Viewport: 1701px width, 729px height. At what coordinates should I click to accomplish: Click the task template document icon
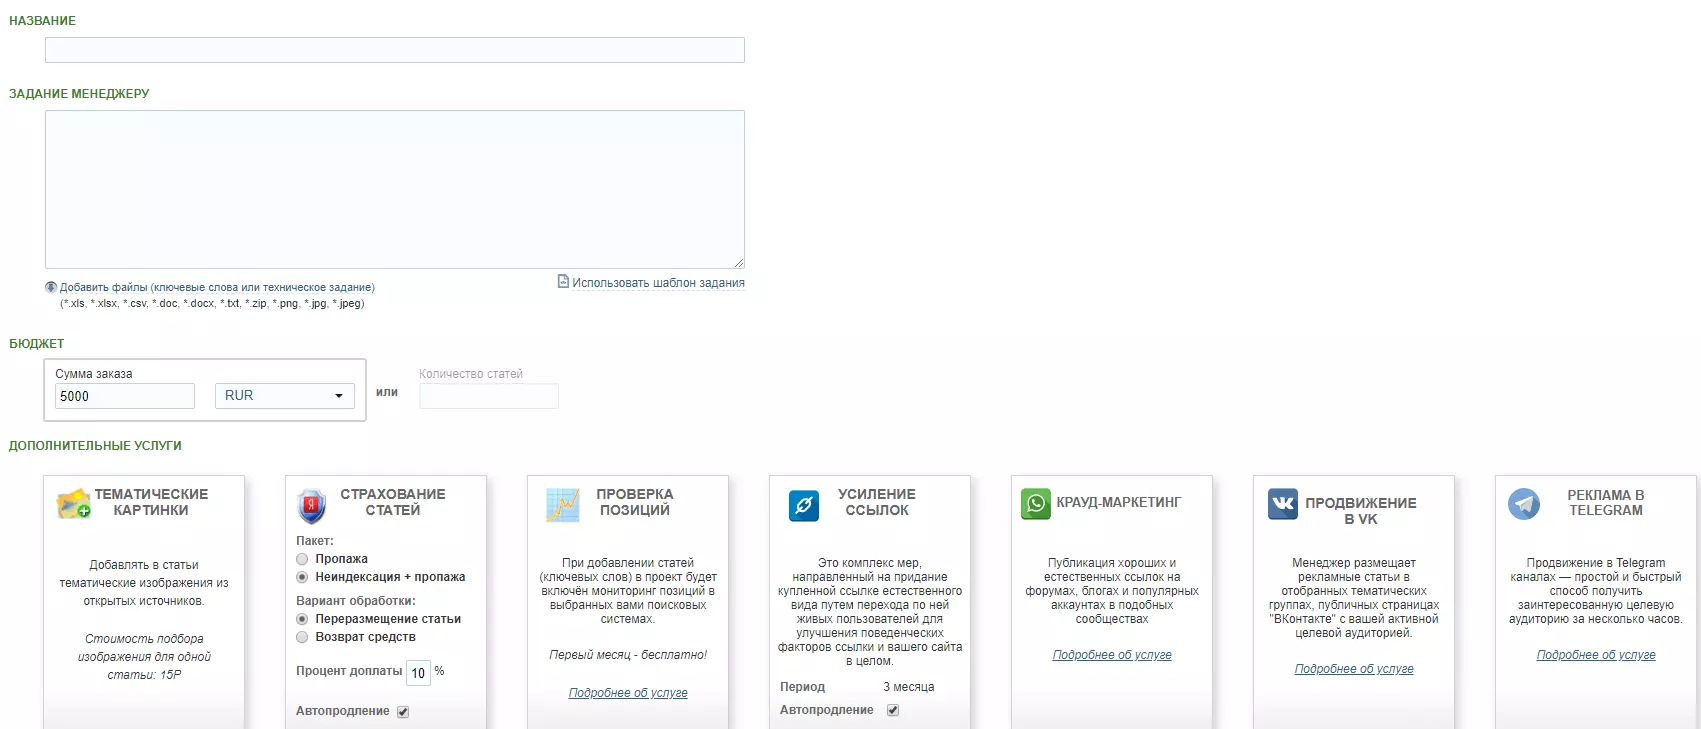[563, 282]
